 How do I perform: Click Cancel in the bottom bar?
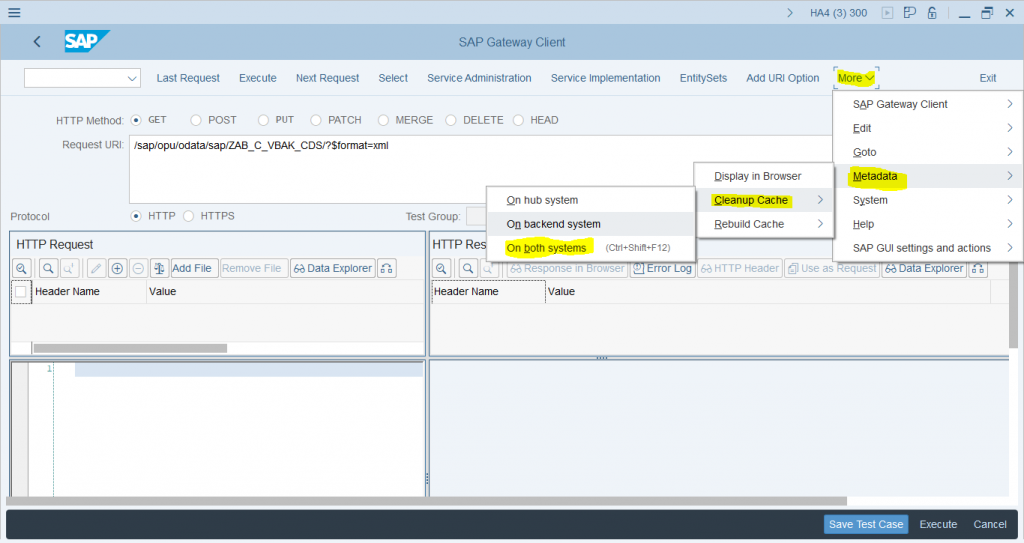tap(990, 524)
